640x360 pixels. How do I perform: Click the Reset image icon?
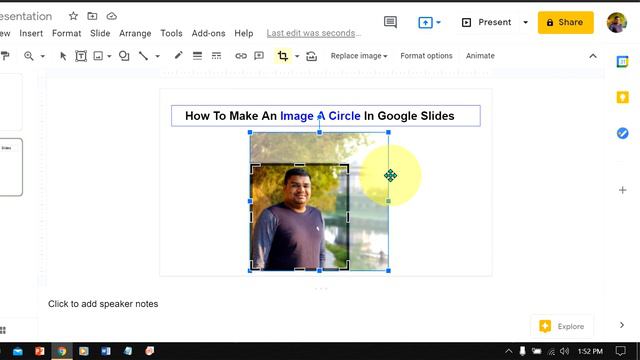[311, 56]
